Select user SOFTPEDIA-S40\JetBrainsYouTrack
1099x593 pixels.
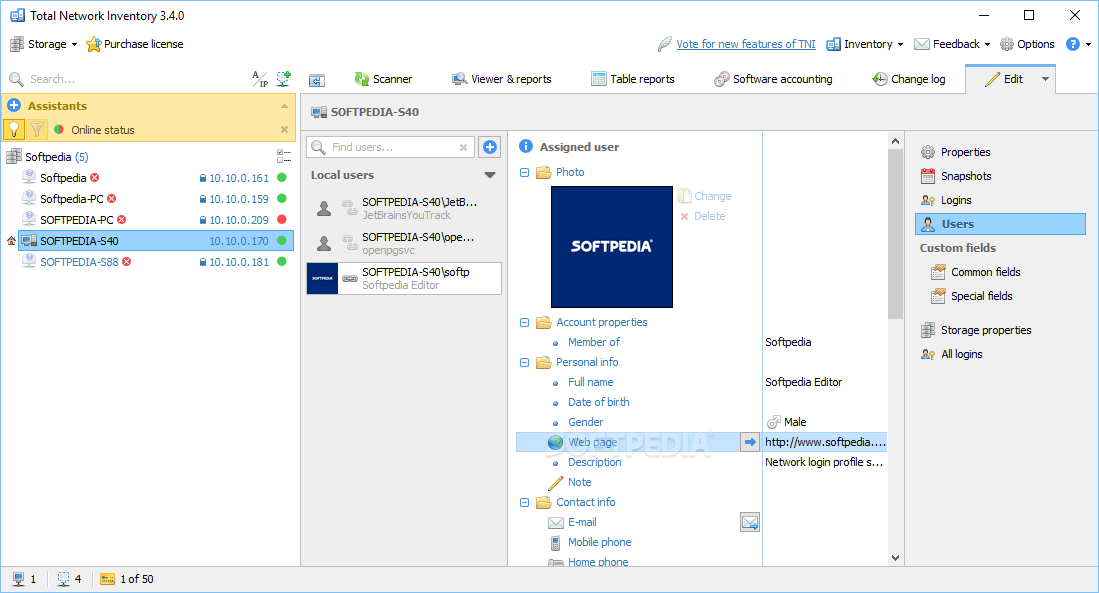pos(404,208)
